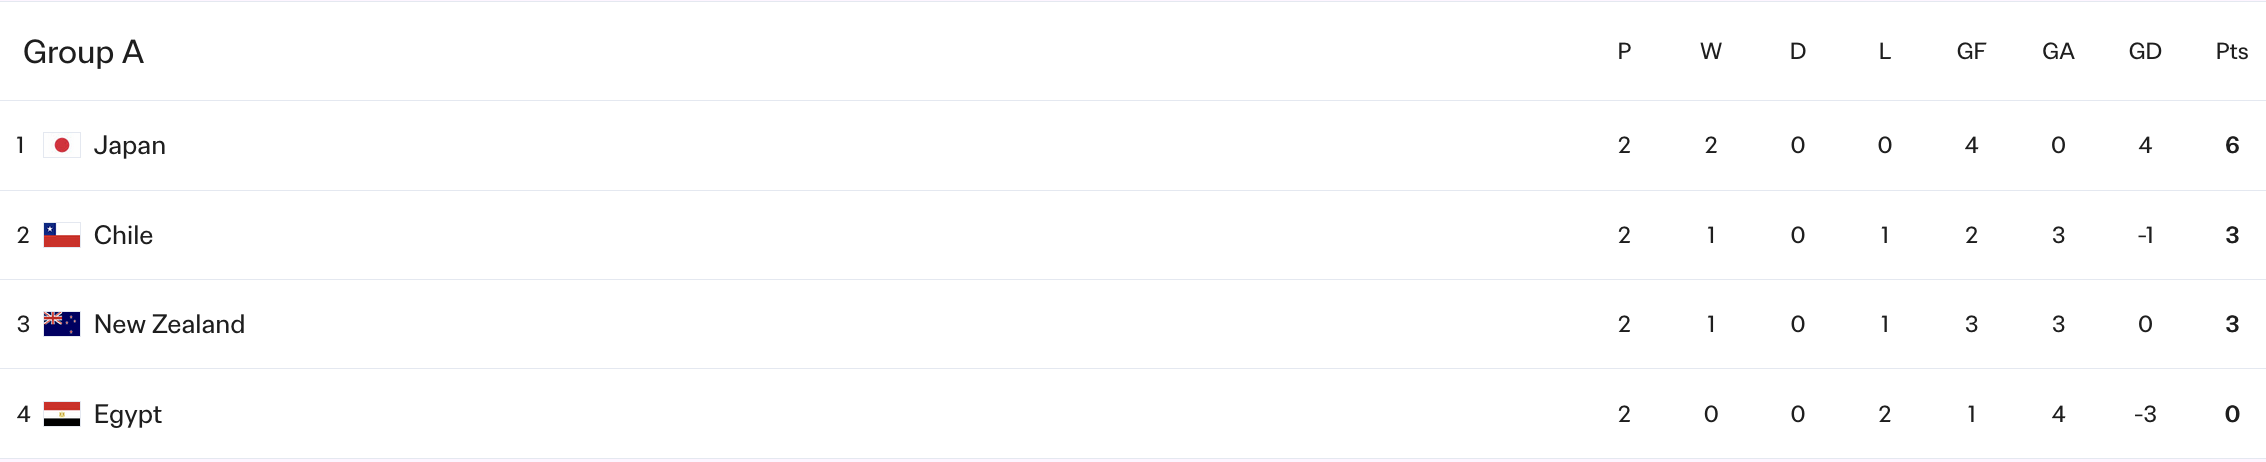Click the Japan flag icon
The width and height of the screenshot is (2266, 462).
pyautogui.click(x=62, y=146)
